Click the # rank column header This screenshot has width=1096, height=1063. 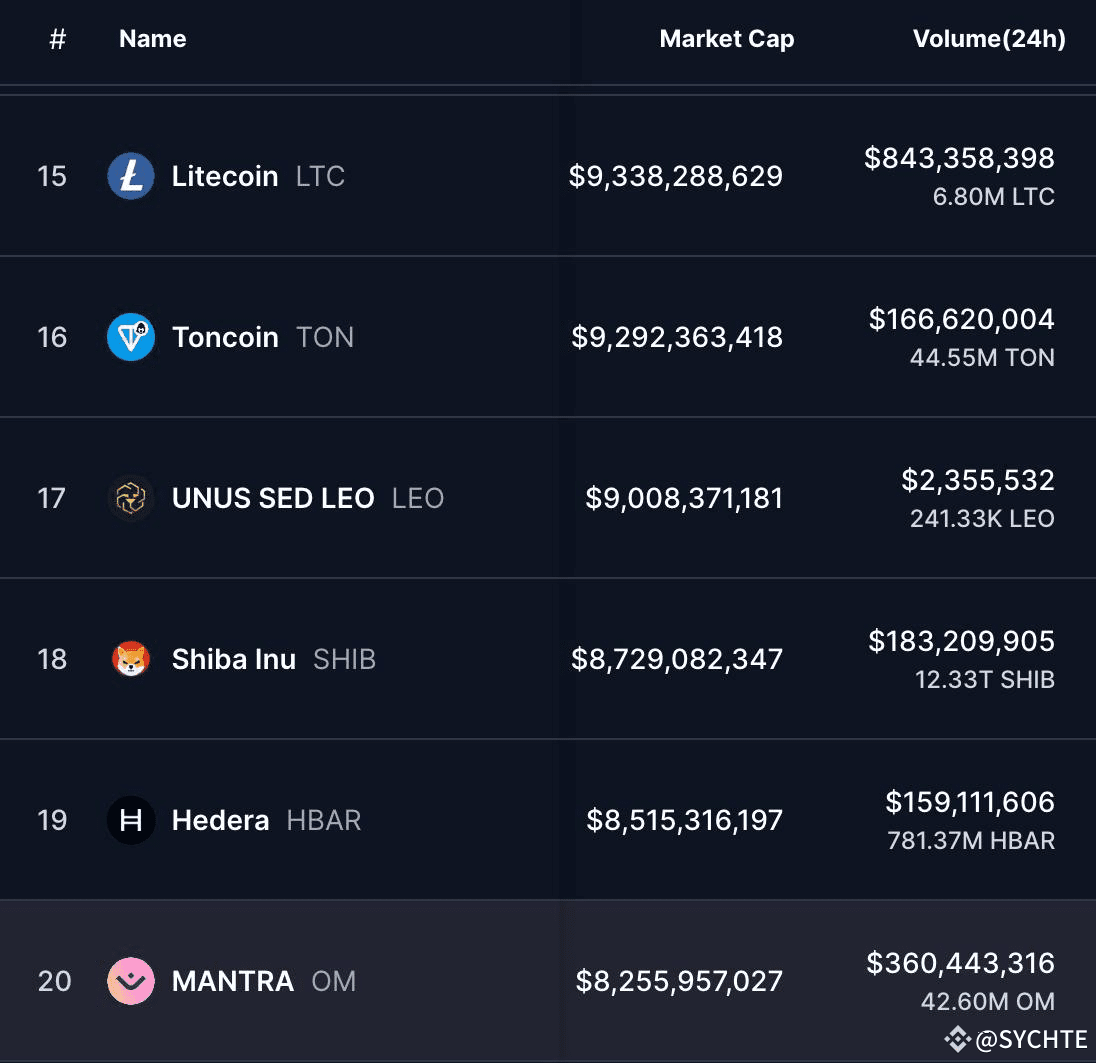(x=57, y=38)
